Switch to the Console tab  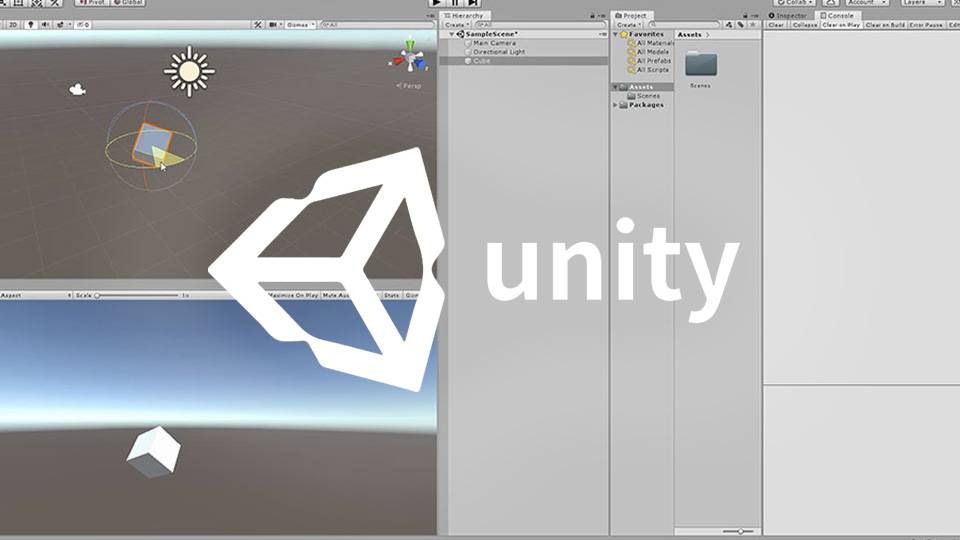click(837, 15)
